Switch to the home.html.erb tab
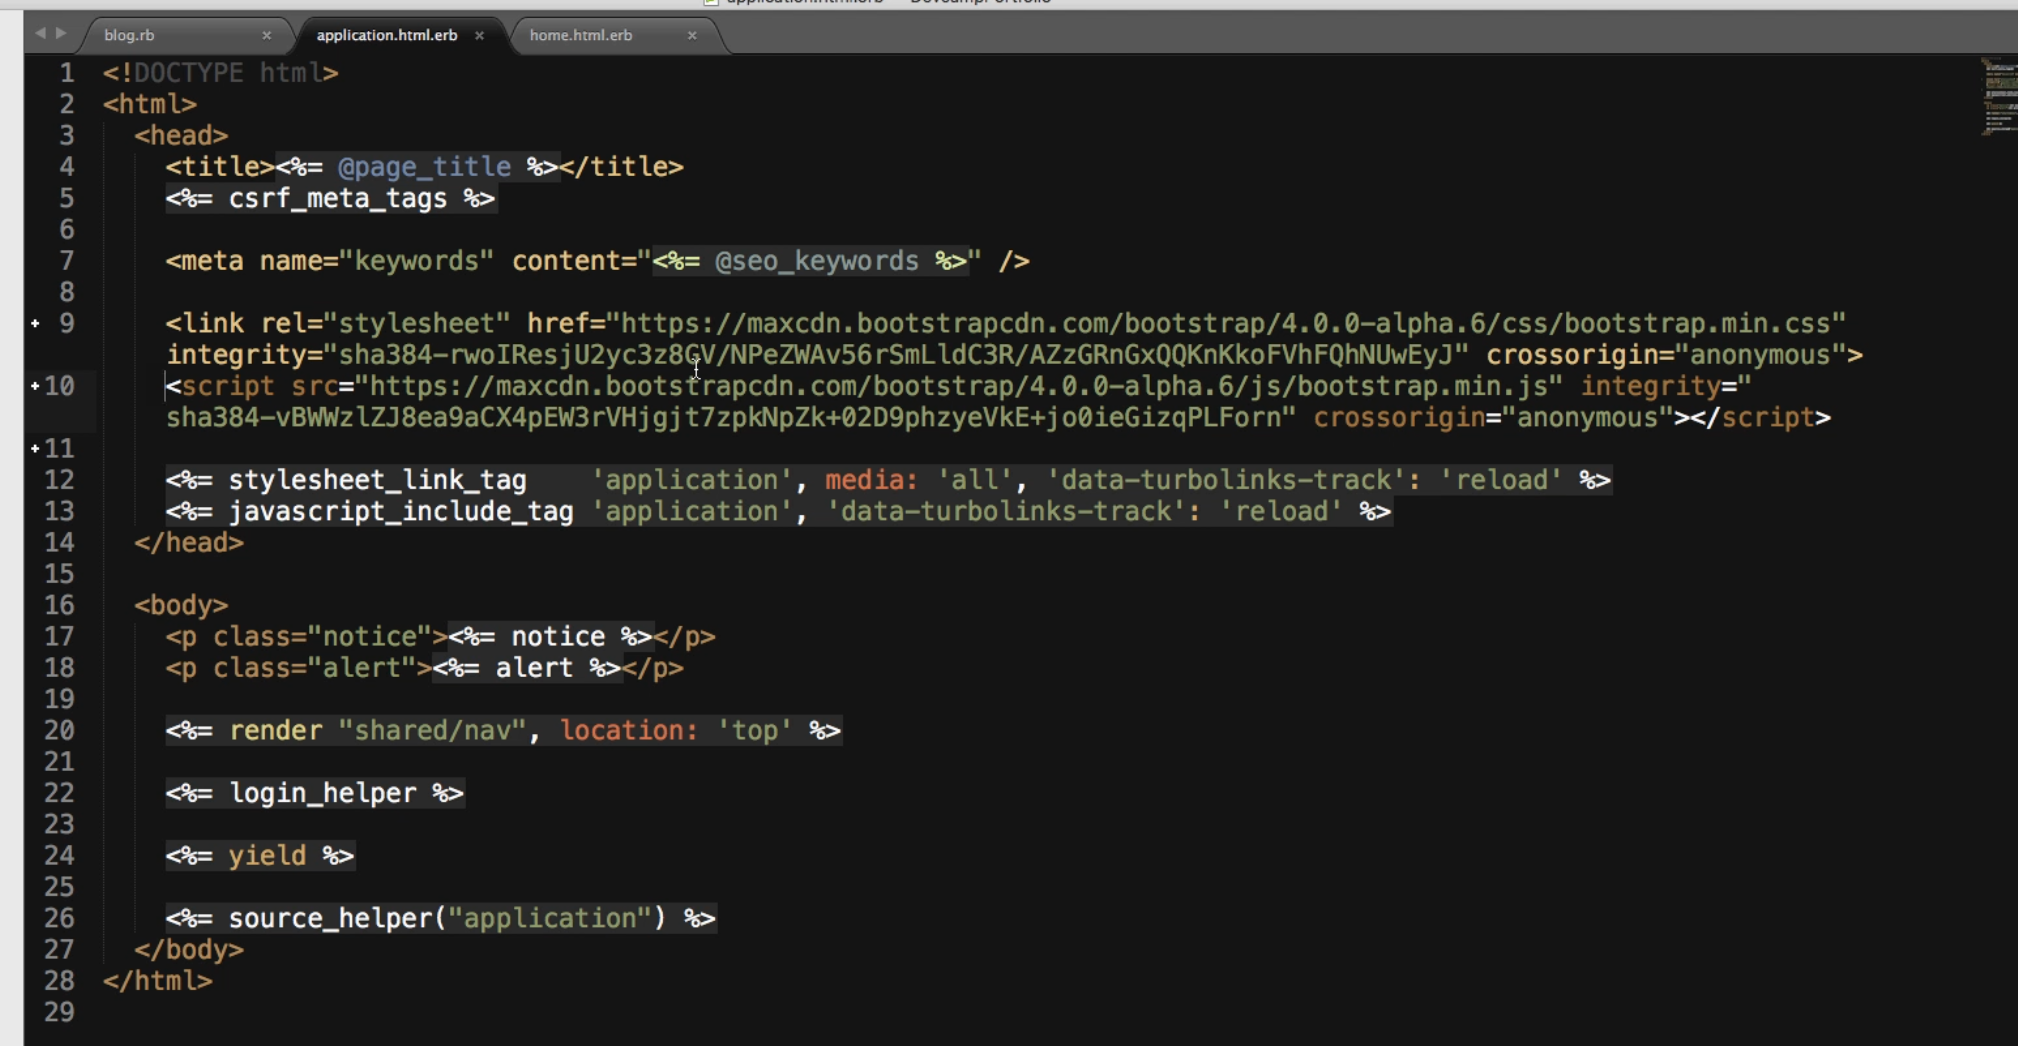The width and height of the screenshot is (2018, 1046). pos(581,35)
